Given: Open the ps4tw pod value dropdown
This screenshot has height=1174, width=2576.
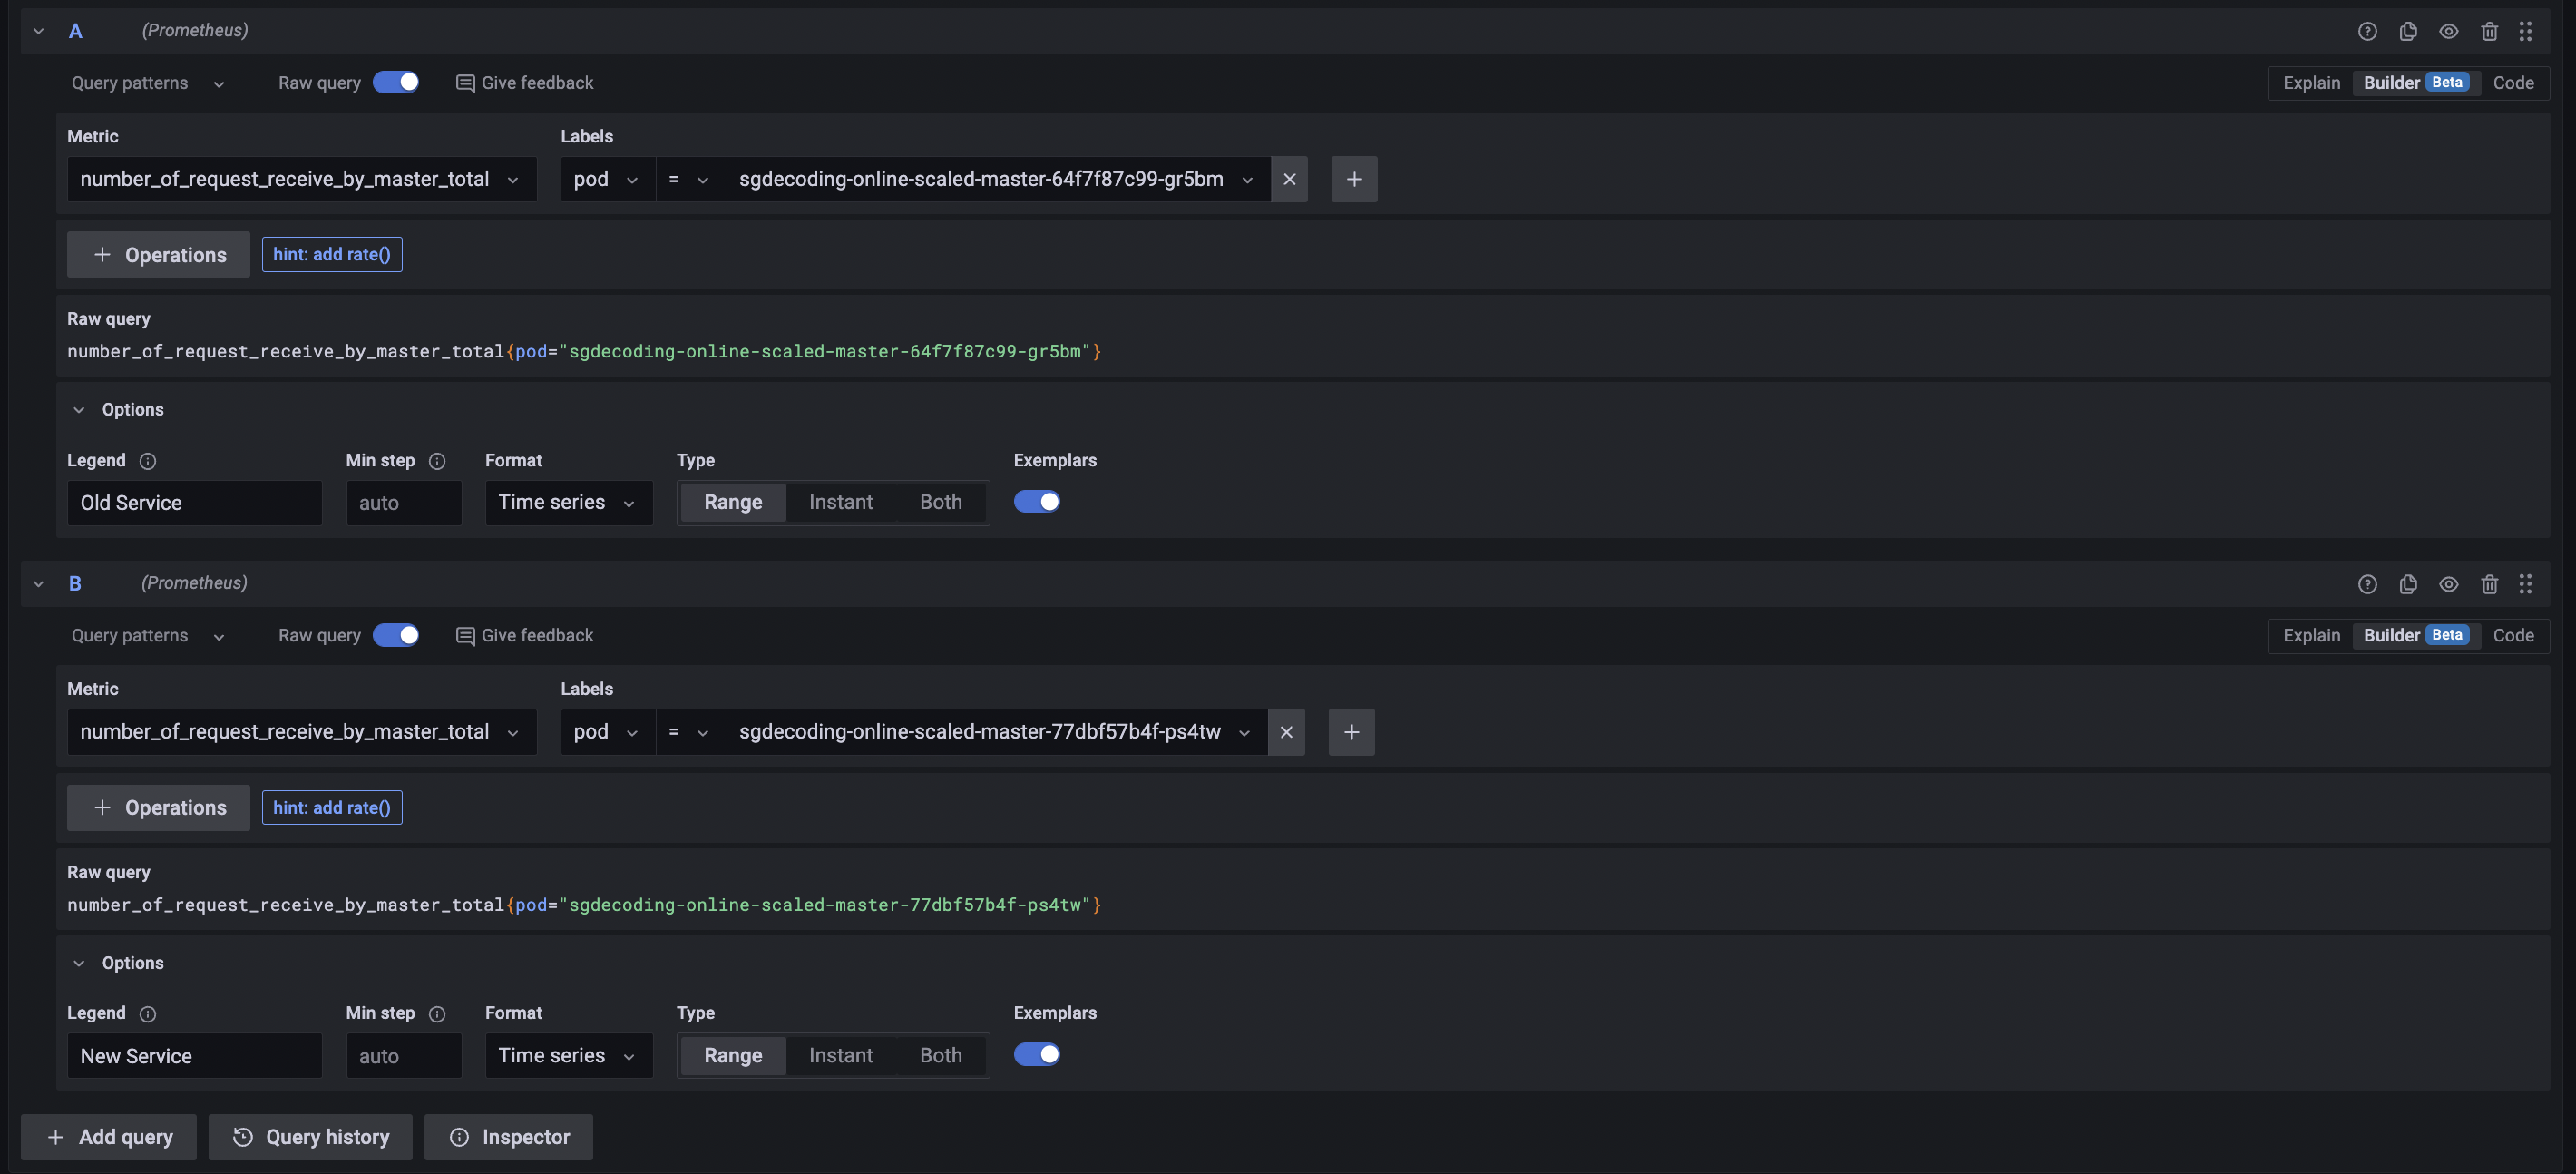Looking at the screenshot, I should [997, 732].
